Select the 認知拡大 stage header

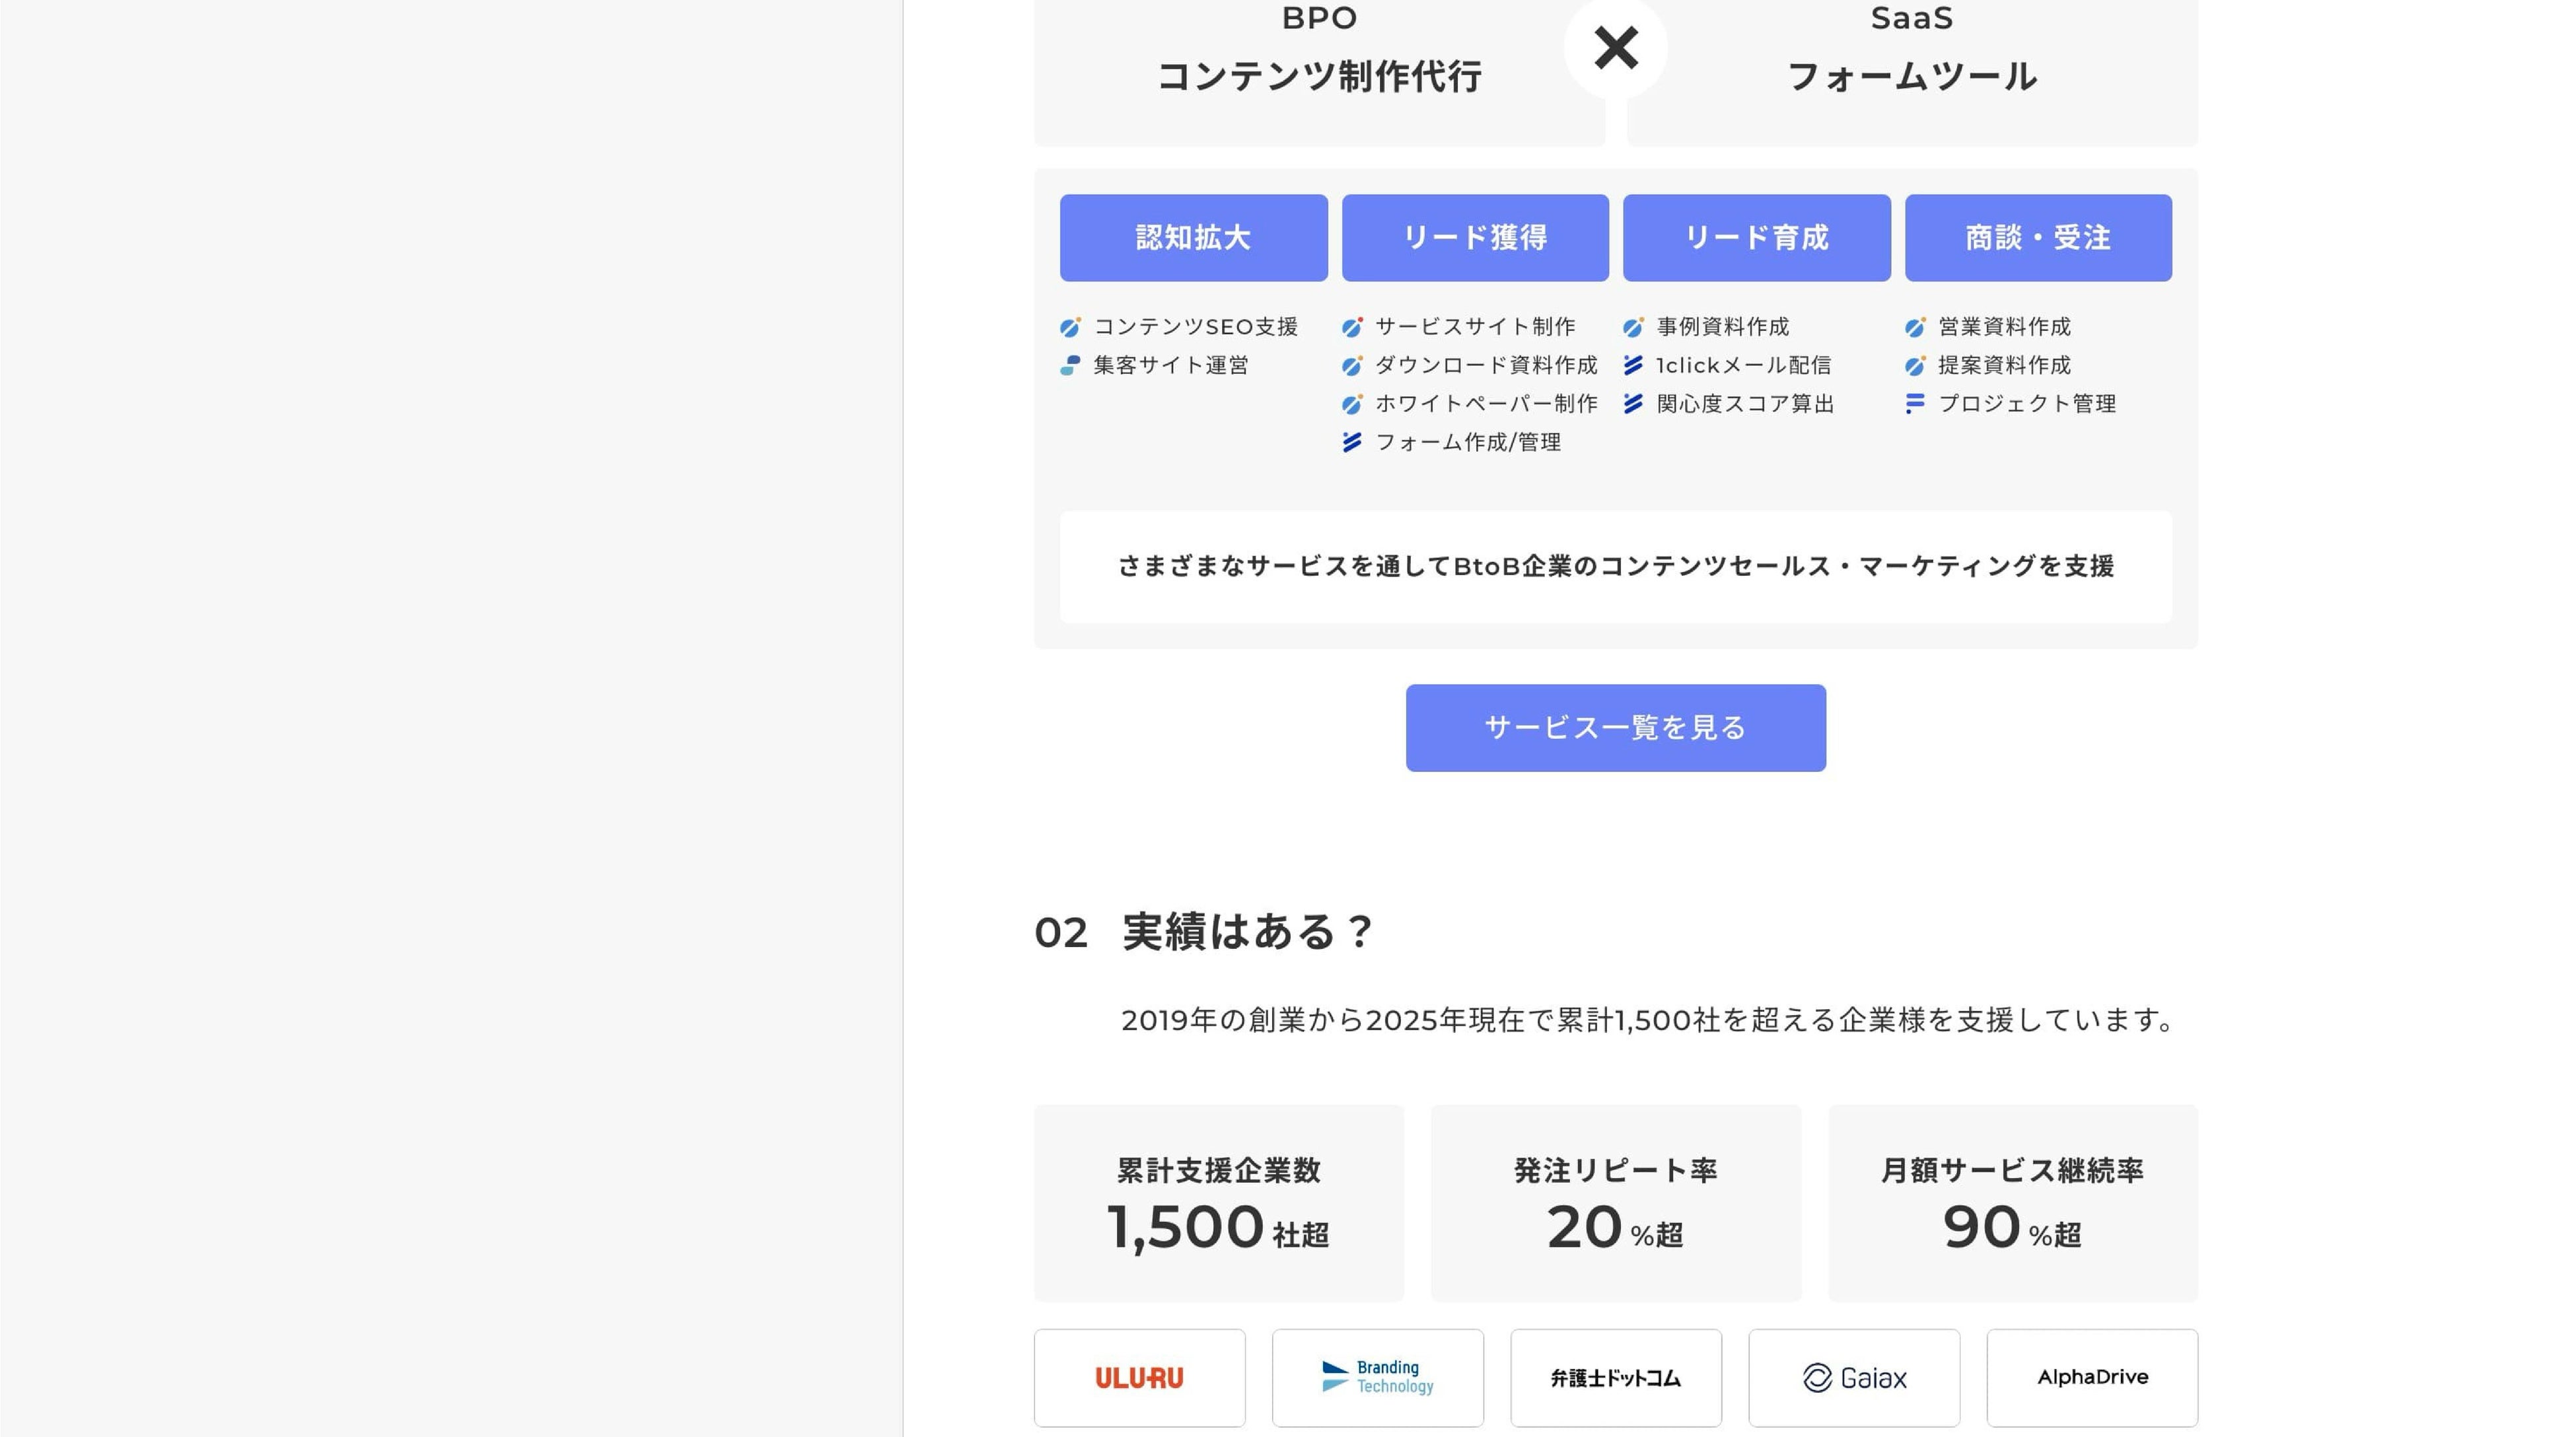point(1193,238)
